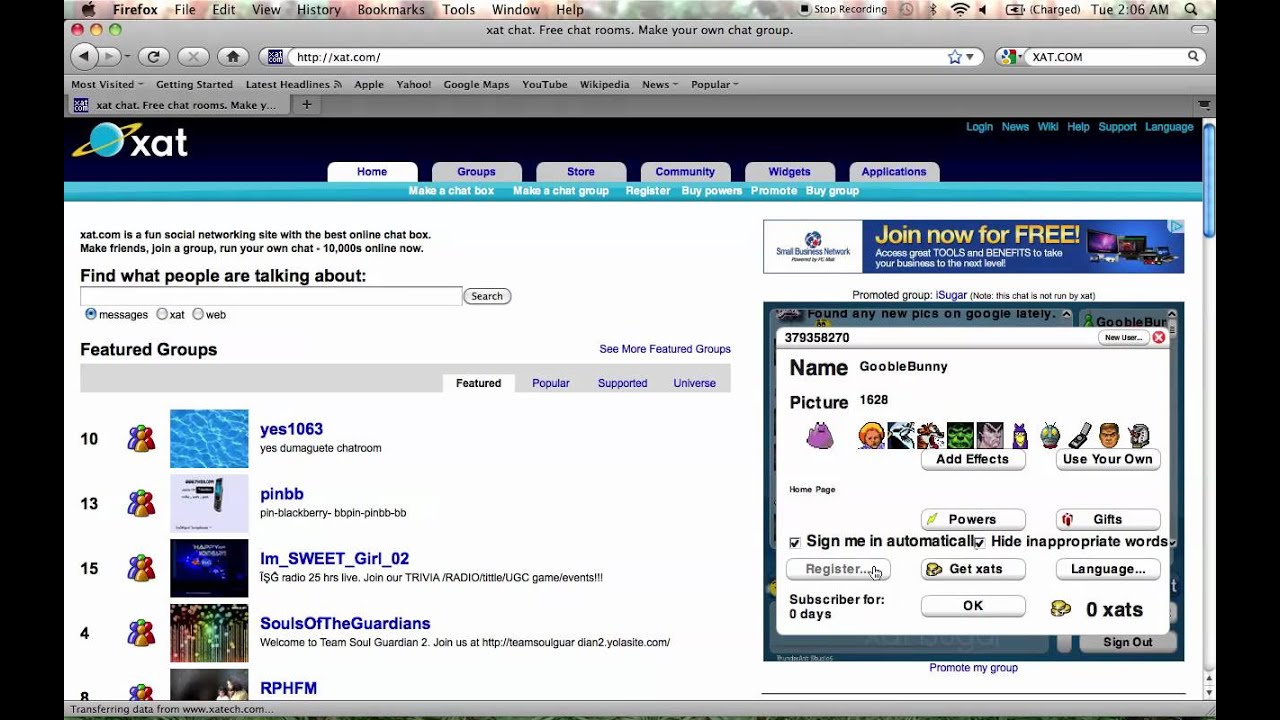Select the gray robot knight avatar

coord(1139,436)
